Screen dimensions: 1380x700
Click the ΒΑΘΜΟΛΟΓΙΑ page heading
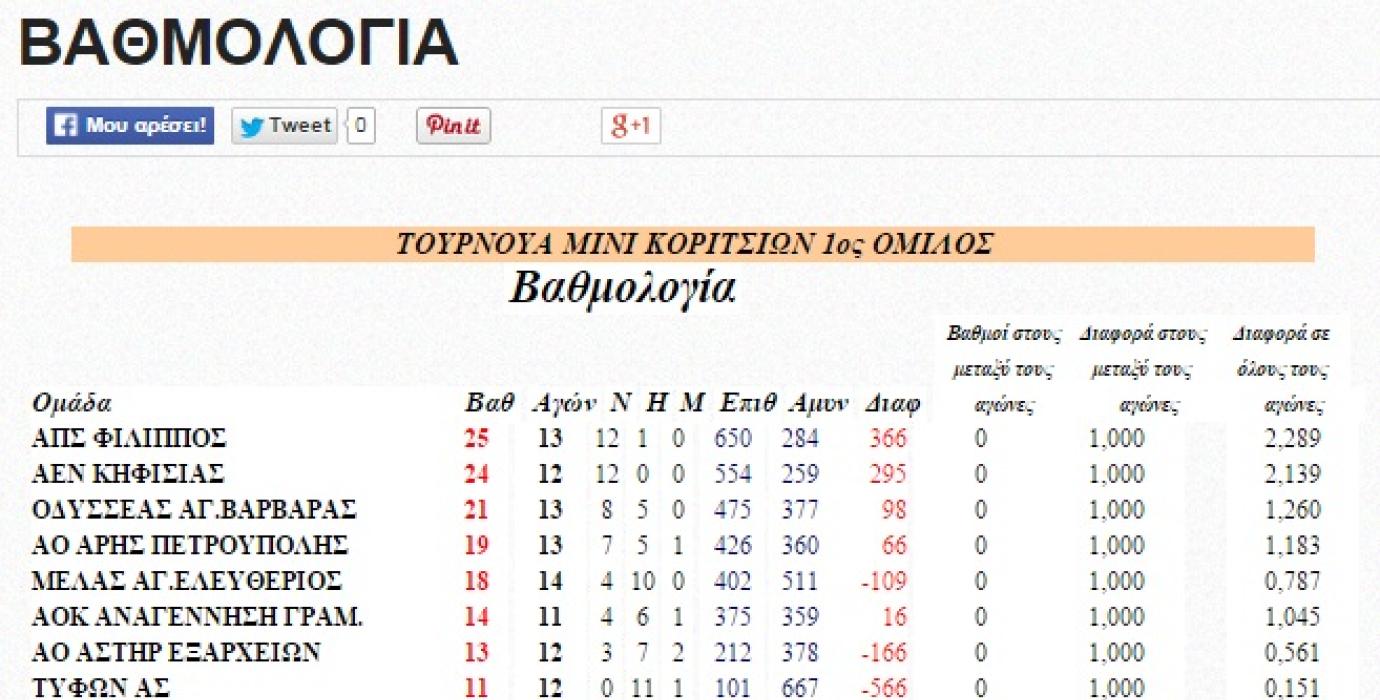[238, 44]
